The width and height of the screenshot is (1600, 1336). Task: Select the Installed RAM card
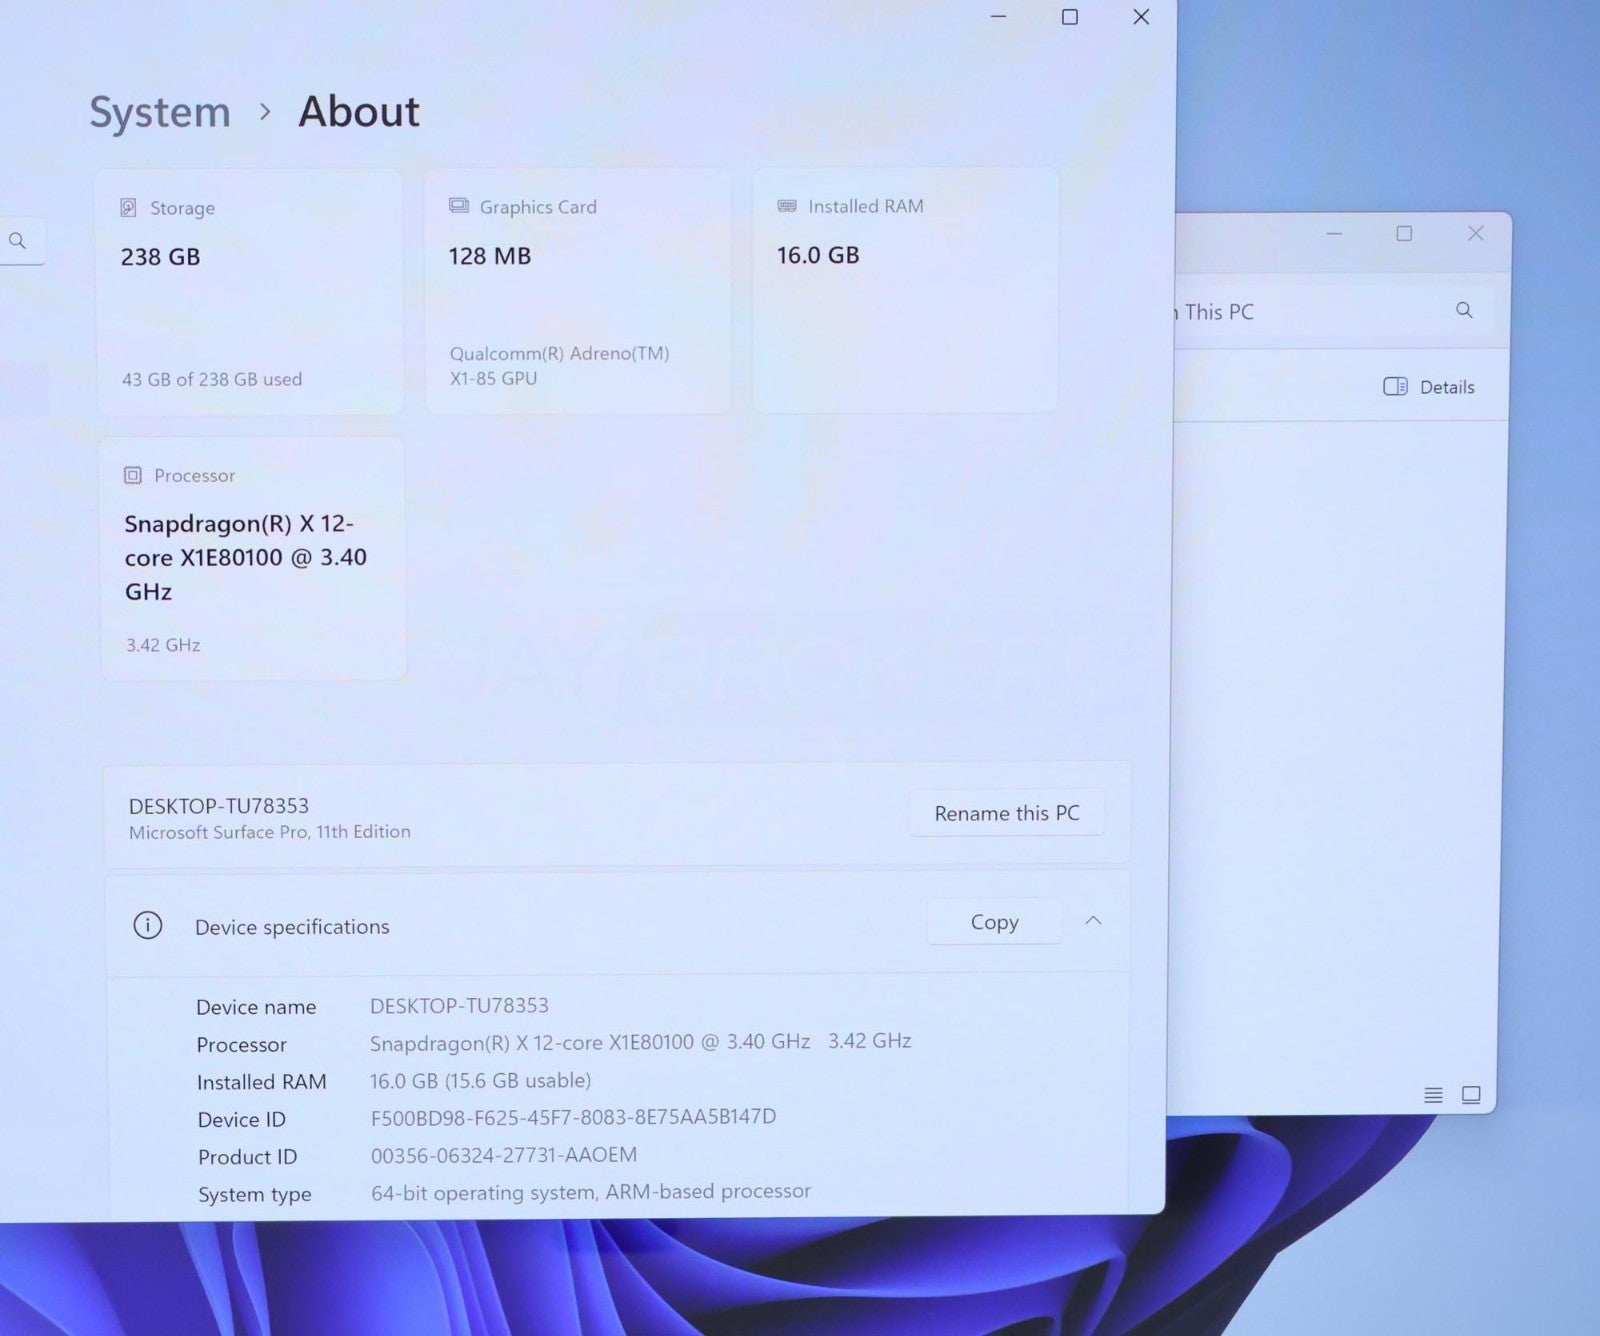(904, 291)
